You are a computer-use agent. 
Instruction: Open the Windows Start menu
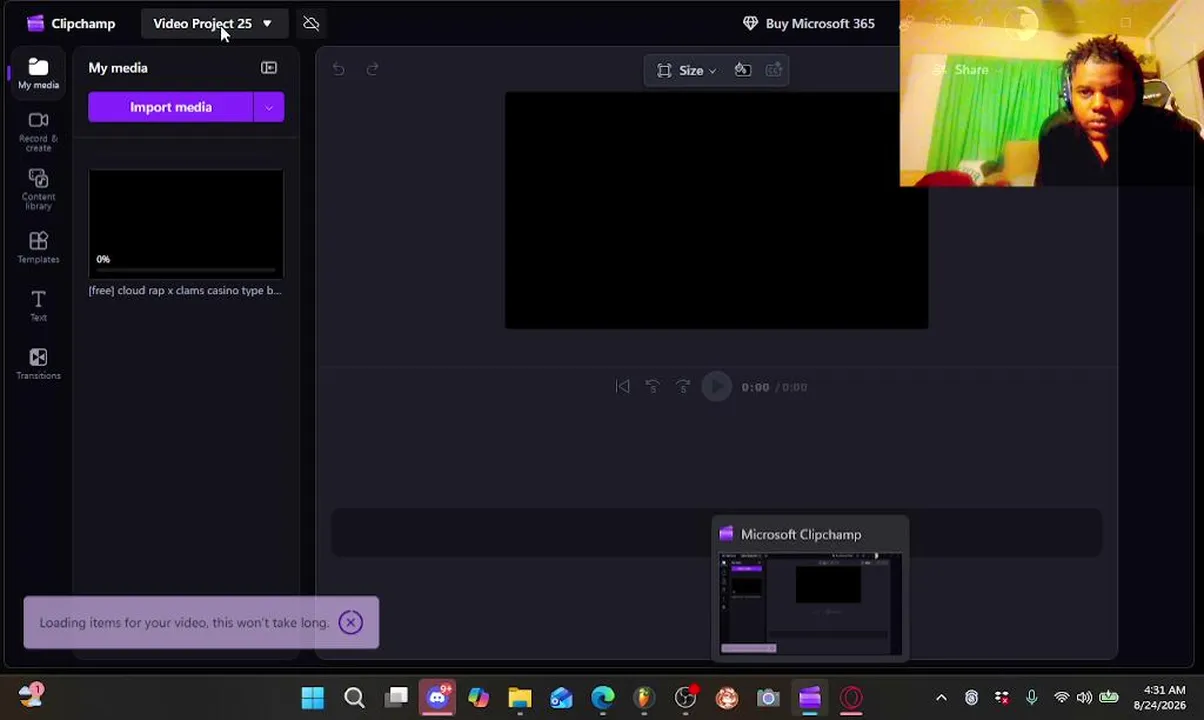click(313, 698)
